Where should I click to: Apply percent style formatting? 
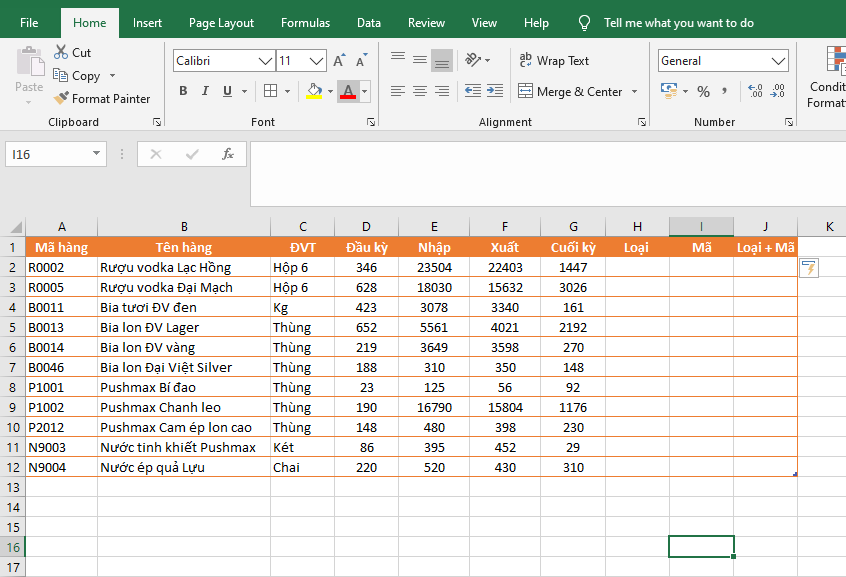[x=703, y=91]
